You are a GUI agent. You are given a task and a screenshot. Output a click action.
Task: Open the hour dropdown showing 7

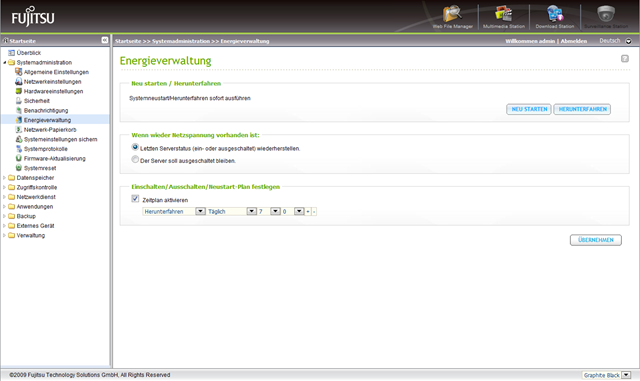[x=276, y=211]
